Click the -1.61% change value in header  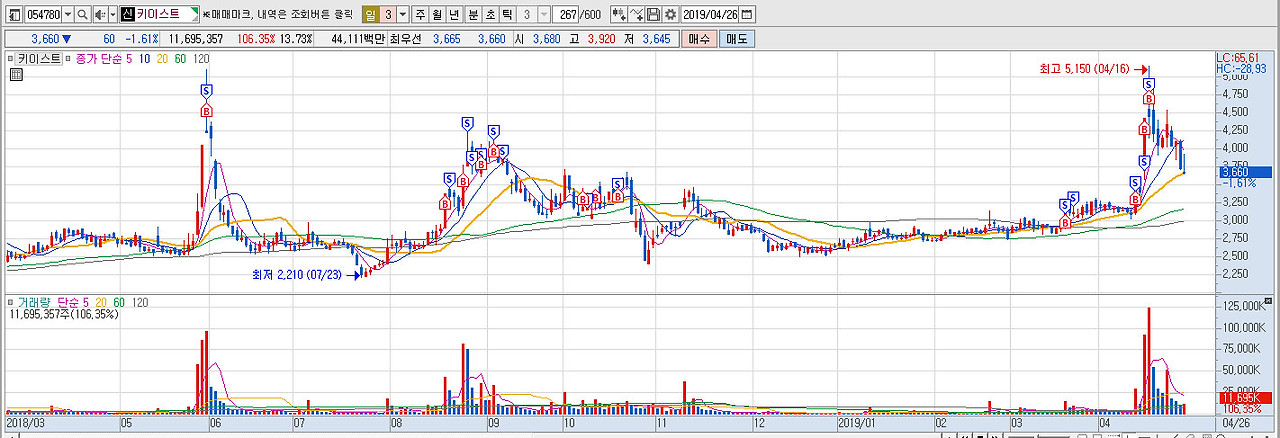pyautogui.click(x=142, y=39)
